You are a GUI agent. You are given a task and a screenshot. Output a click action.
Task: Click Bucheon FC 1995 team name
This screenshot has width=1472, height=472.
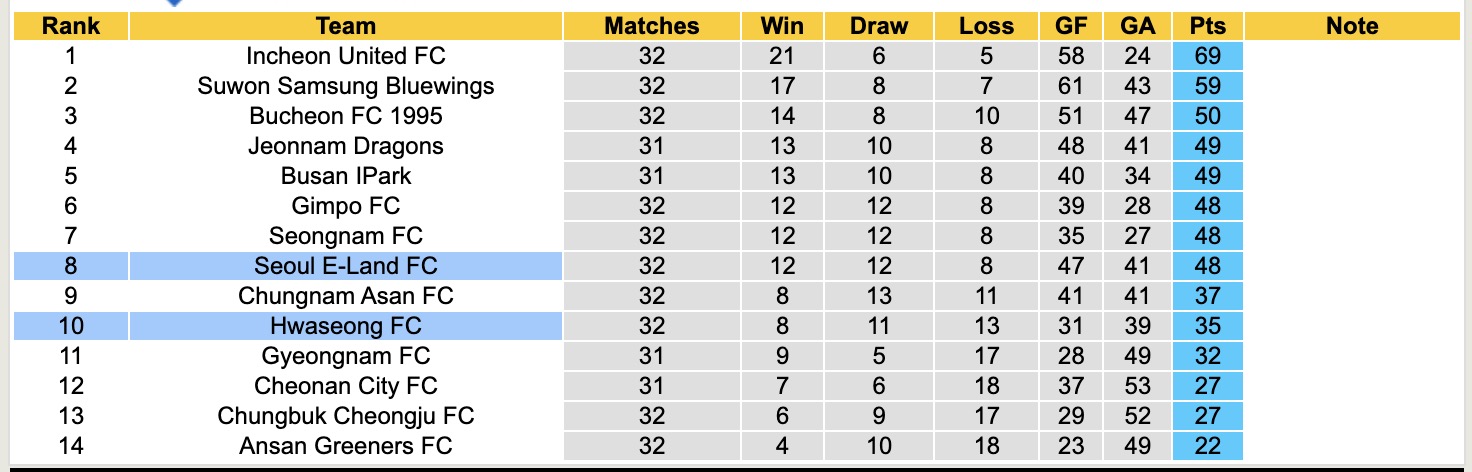[345, 116]
